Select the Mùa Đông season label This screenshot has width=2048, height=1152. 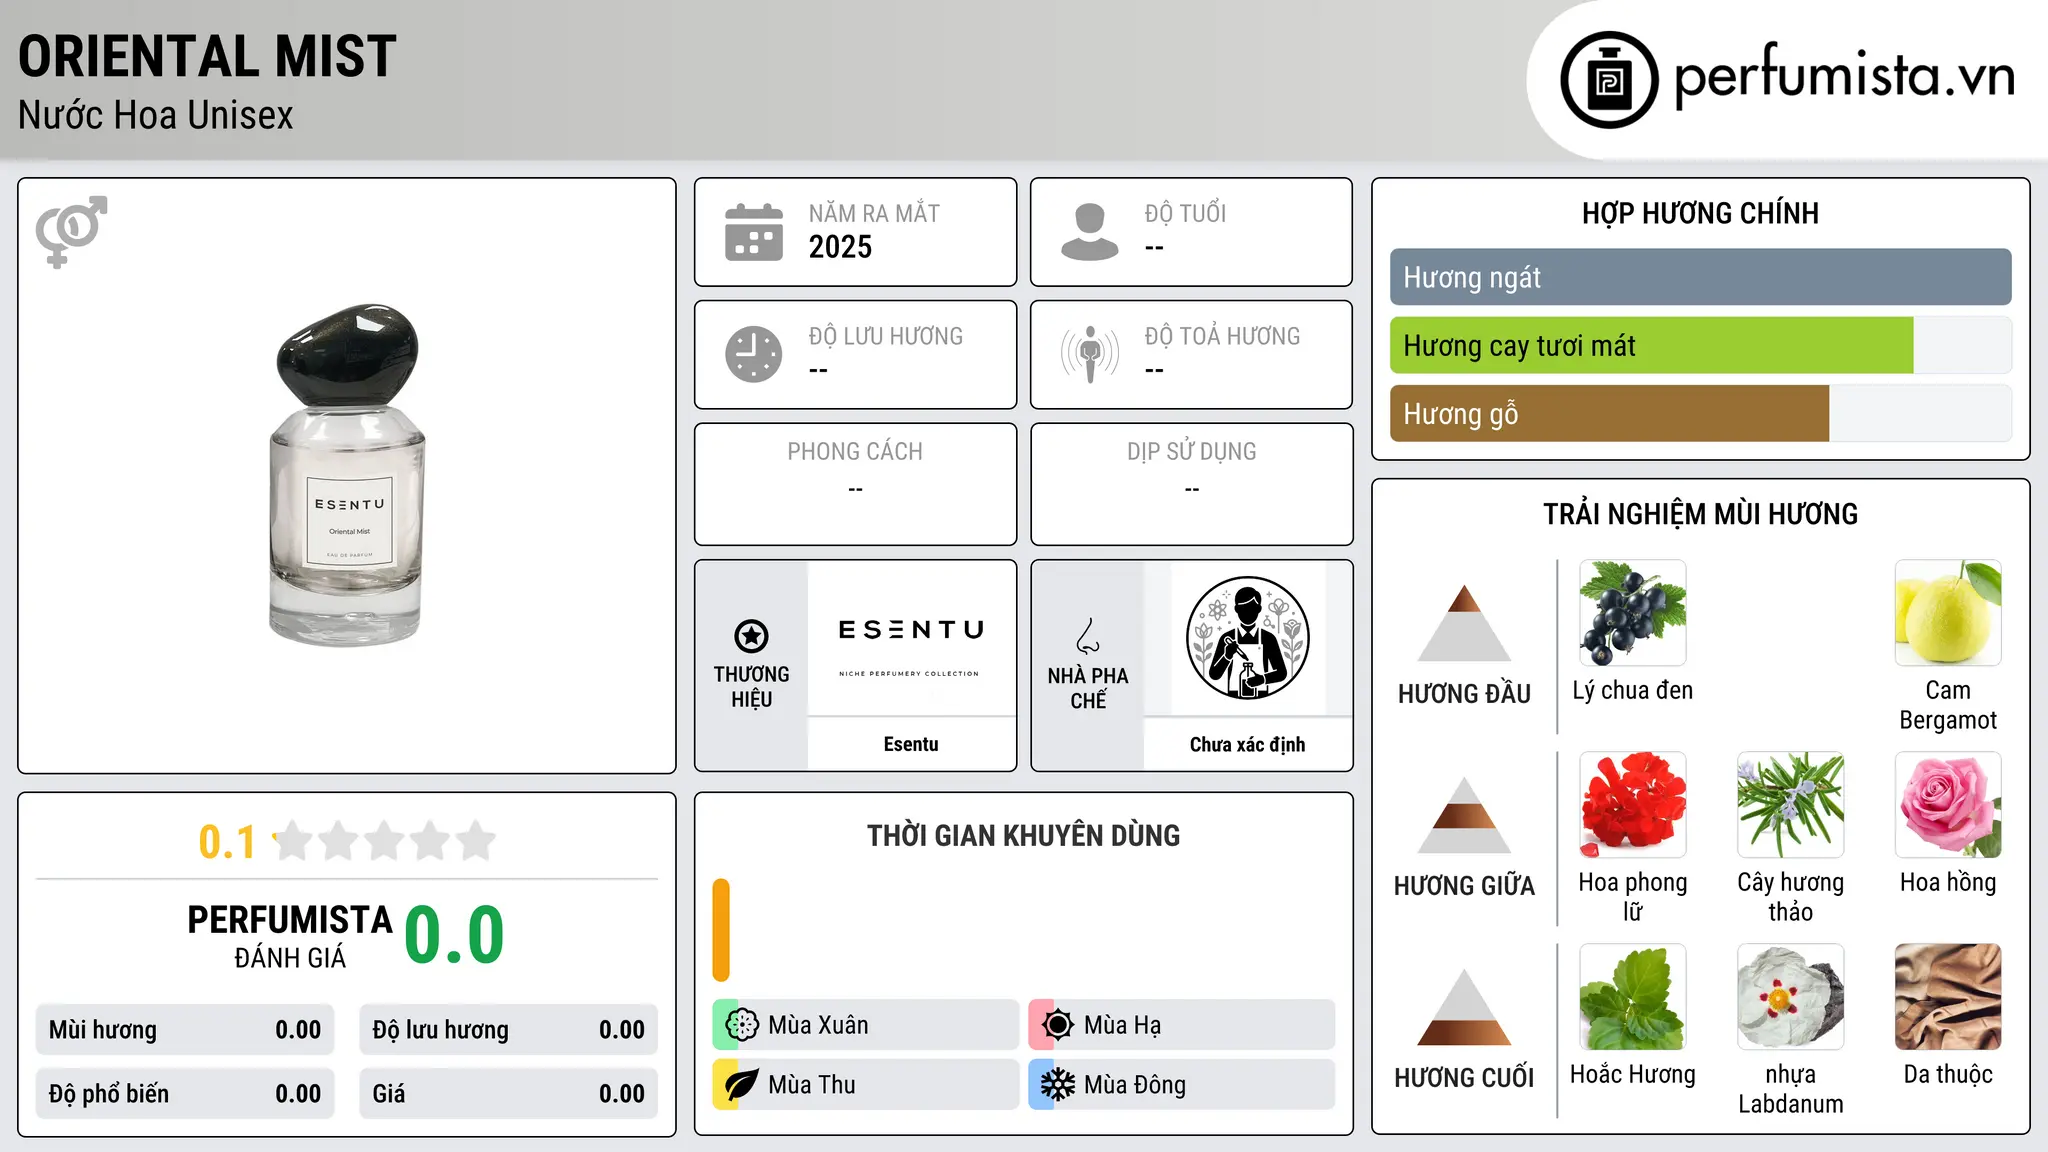pyautogui.click(x=1135, y=1085)
